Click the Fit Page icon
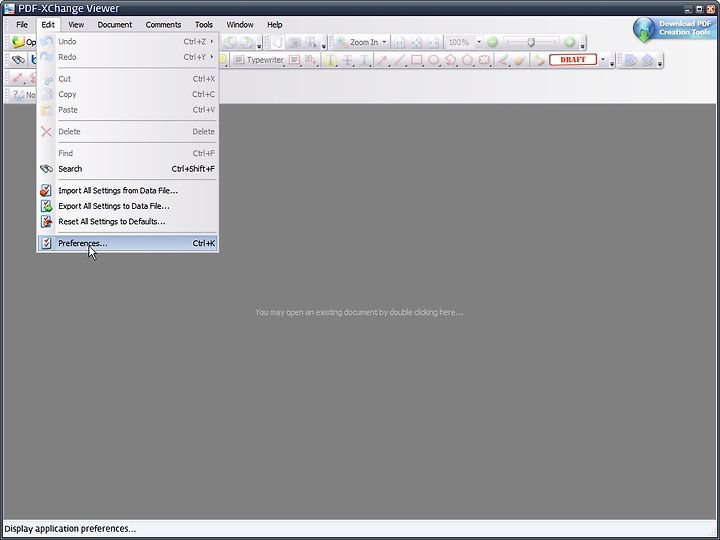Image resolution: width=720 pixels, height=540 pixels. tap(416, 42)
